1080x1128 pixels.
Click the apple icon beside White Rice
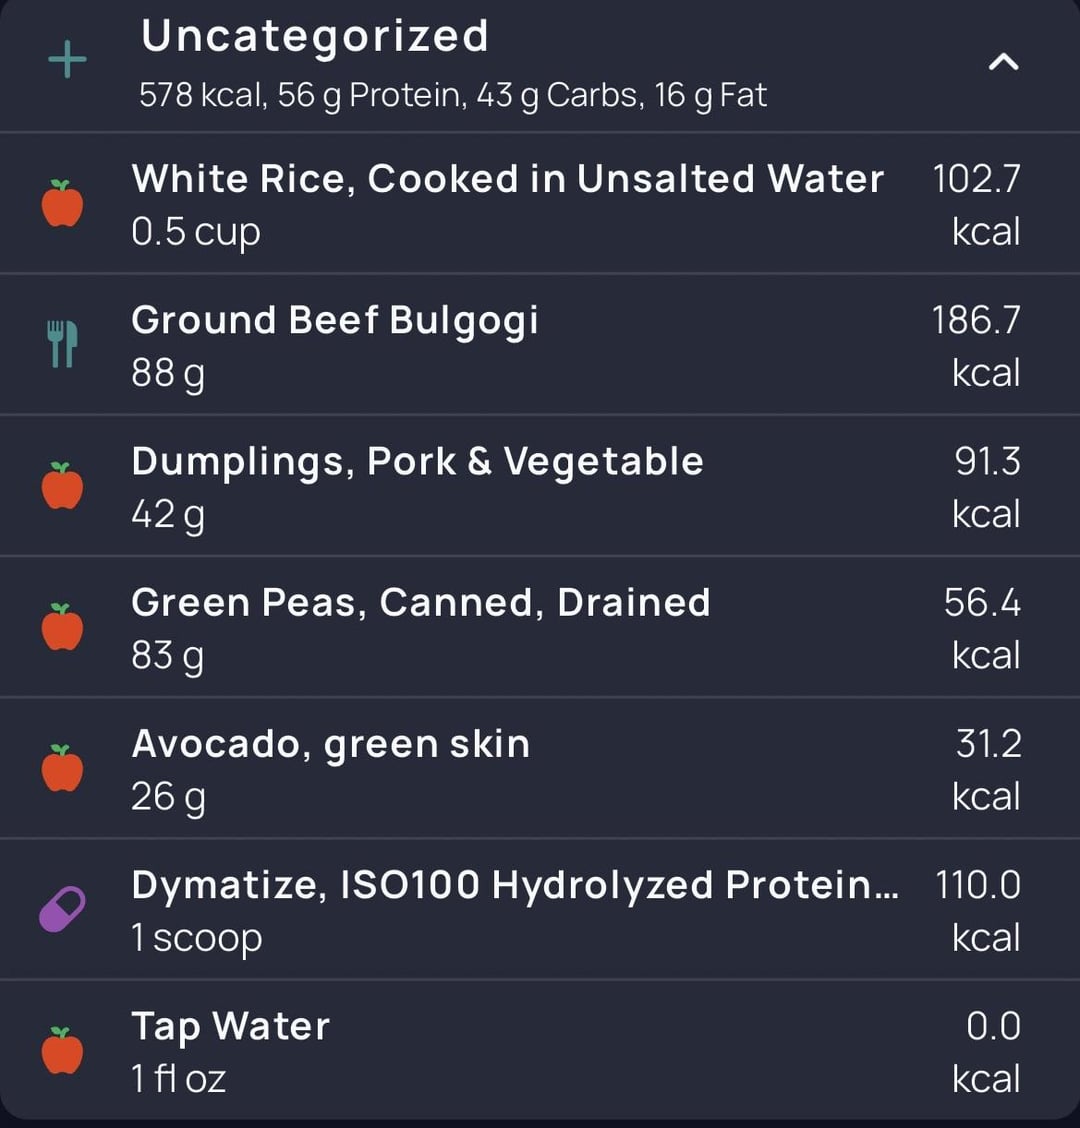[63, 204]
